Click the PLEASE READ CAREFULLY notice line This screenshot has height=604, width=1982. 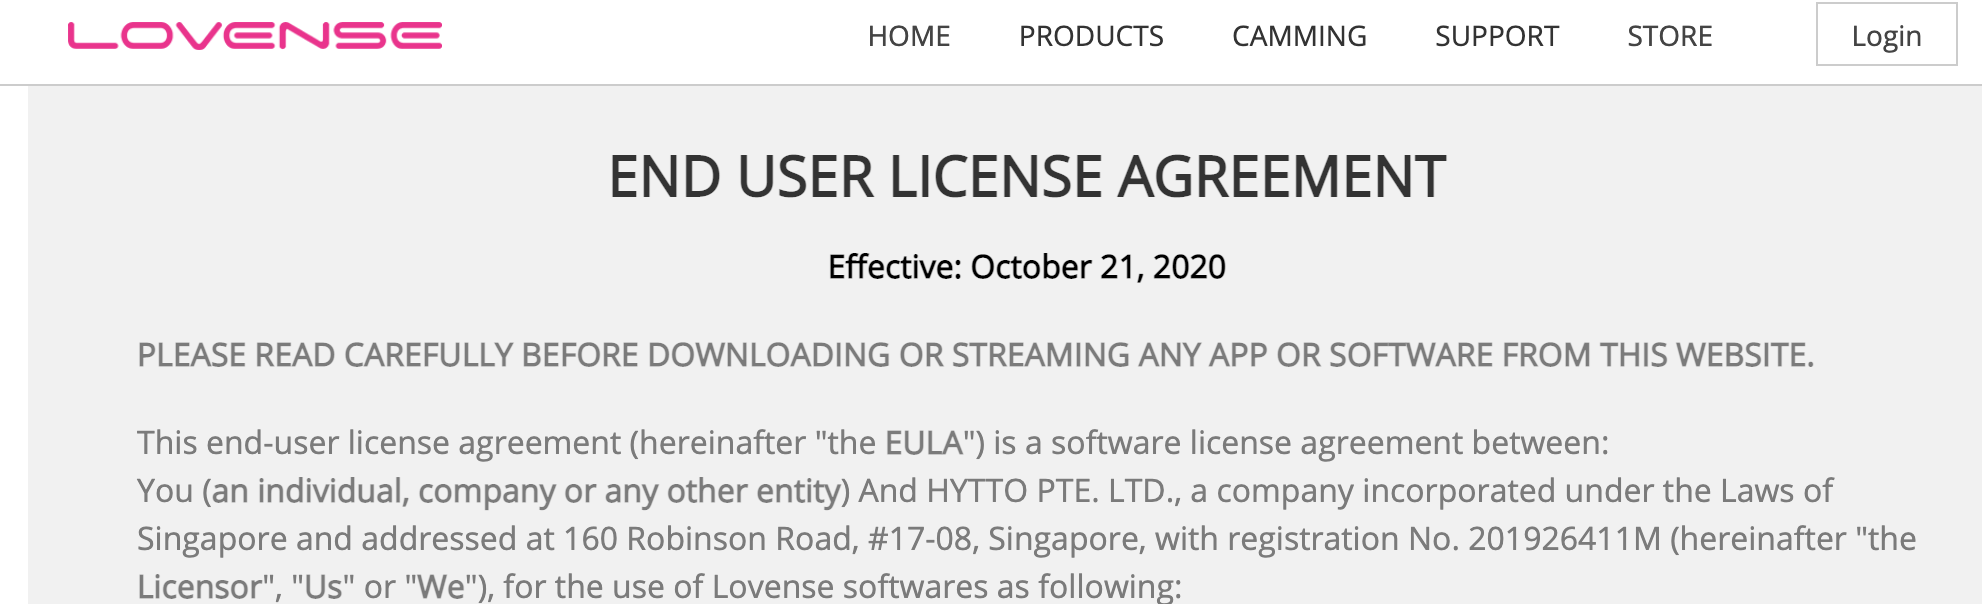[975, 355]
